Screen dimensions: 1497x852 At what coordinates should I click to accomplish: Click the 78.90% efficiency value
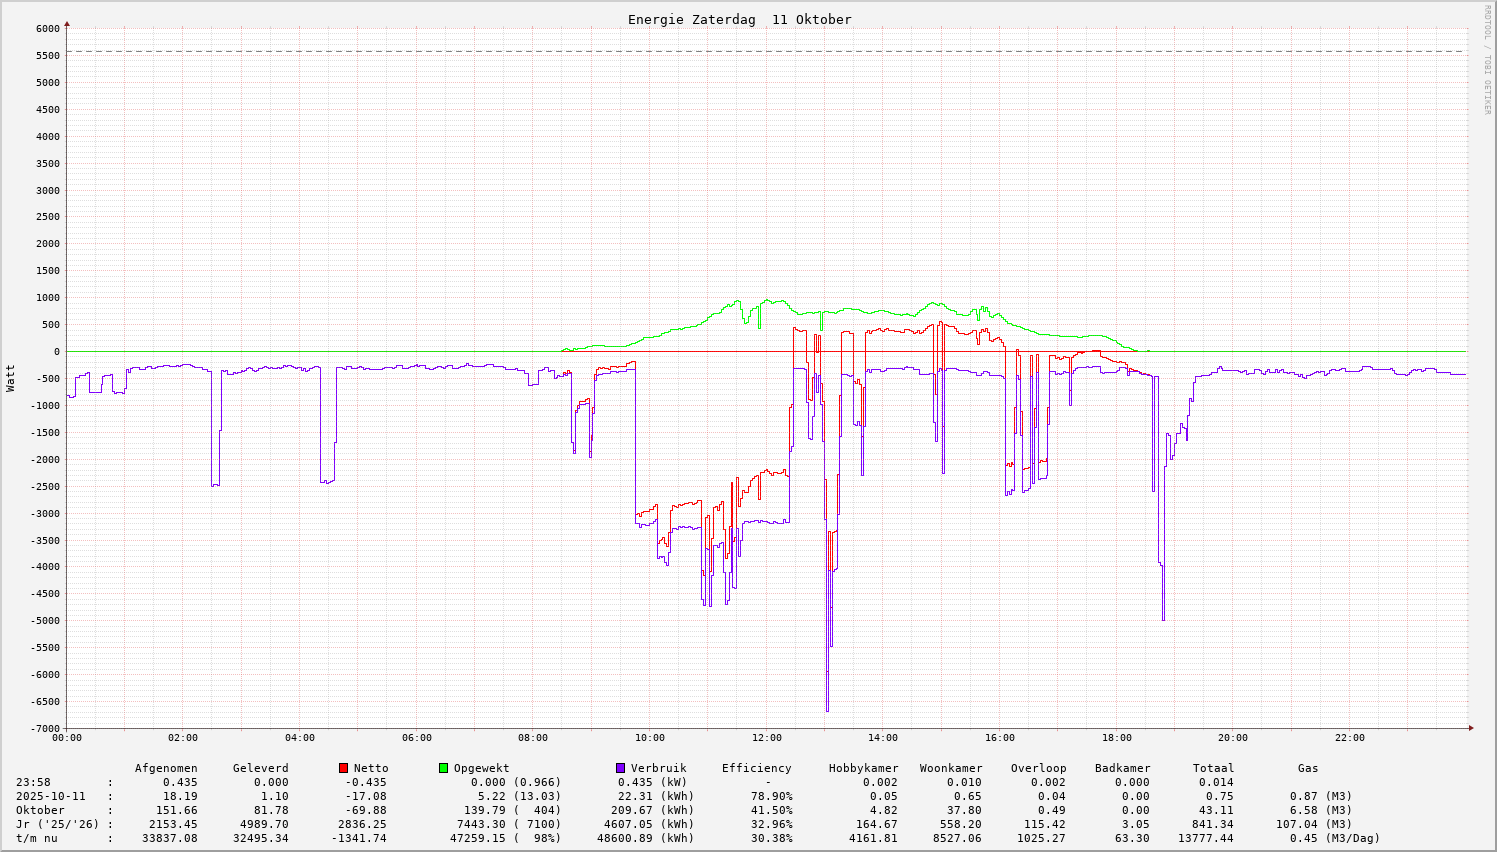771,796
